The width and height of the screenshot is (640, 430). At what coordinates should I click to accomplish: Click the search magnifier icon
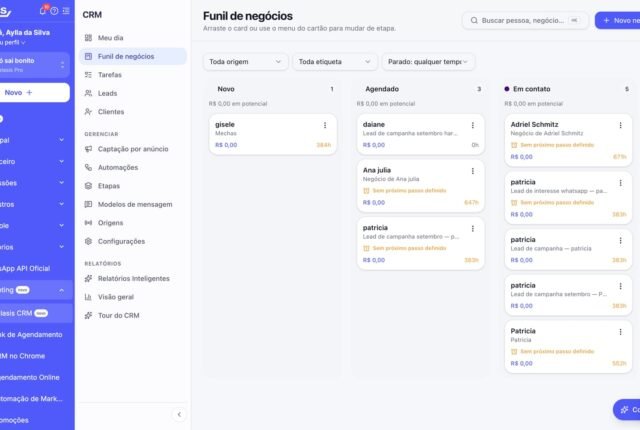(x=474, y=20)
